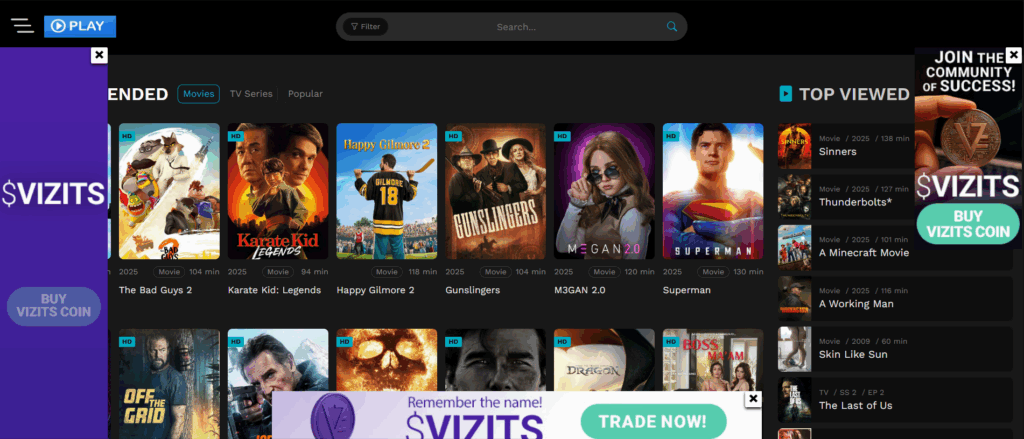Close the left Vizits ad
The image size is (1024, 439).
pyautogui.click(x=99, y=55)
